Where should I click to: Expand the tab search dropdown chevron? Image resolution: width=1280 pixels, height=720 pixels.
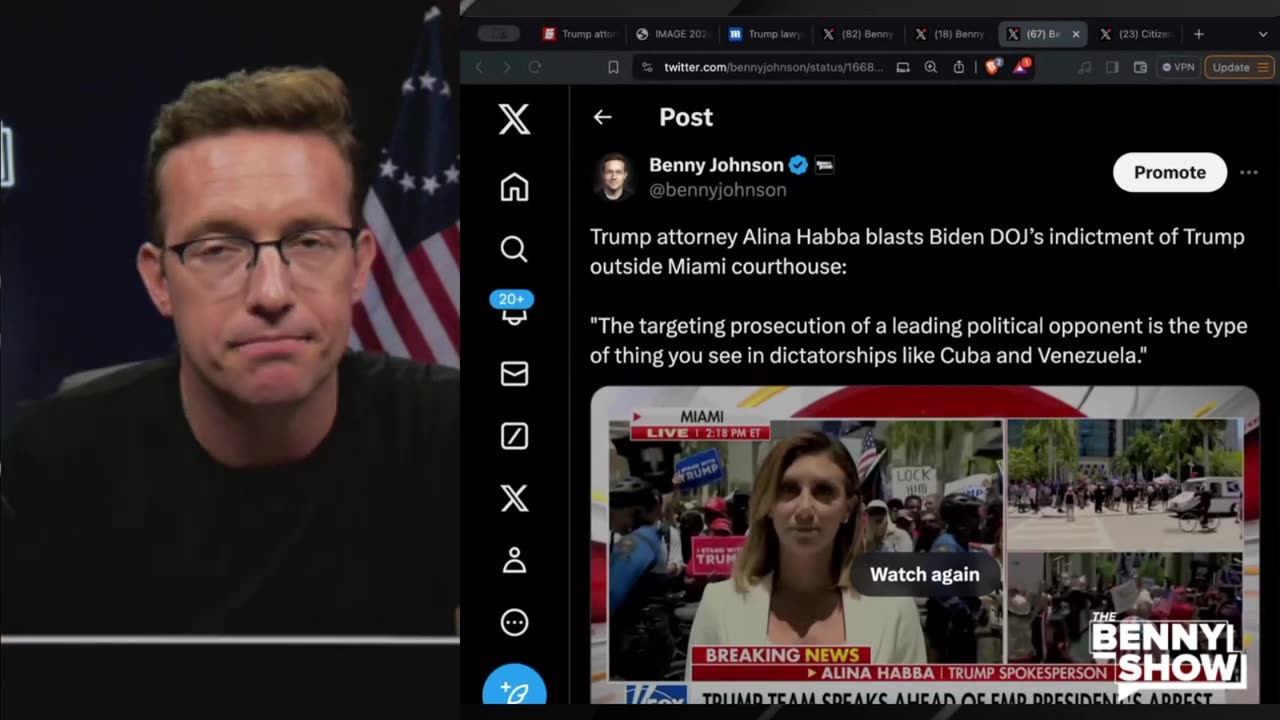tap(1262, 34)
